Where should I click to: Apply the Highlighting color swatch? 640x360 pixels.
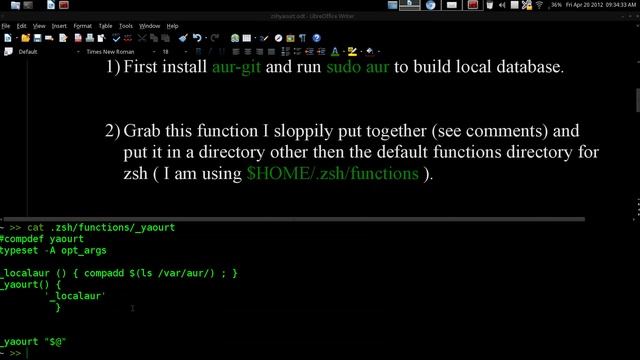[x=352, y=51]
